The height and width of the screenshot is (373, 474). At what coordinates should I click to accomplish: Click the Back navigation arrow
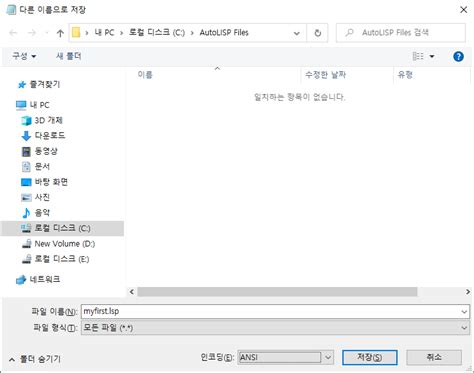(13, 33)
